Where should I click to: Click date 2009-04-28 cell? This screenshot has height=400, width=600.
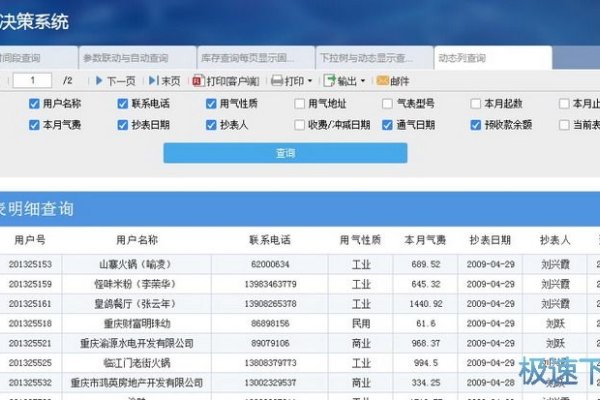tap(490, 383)
